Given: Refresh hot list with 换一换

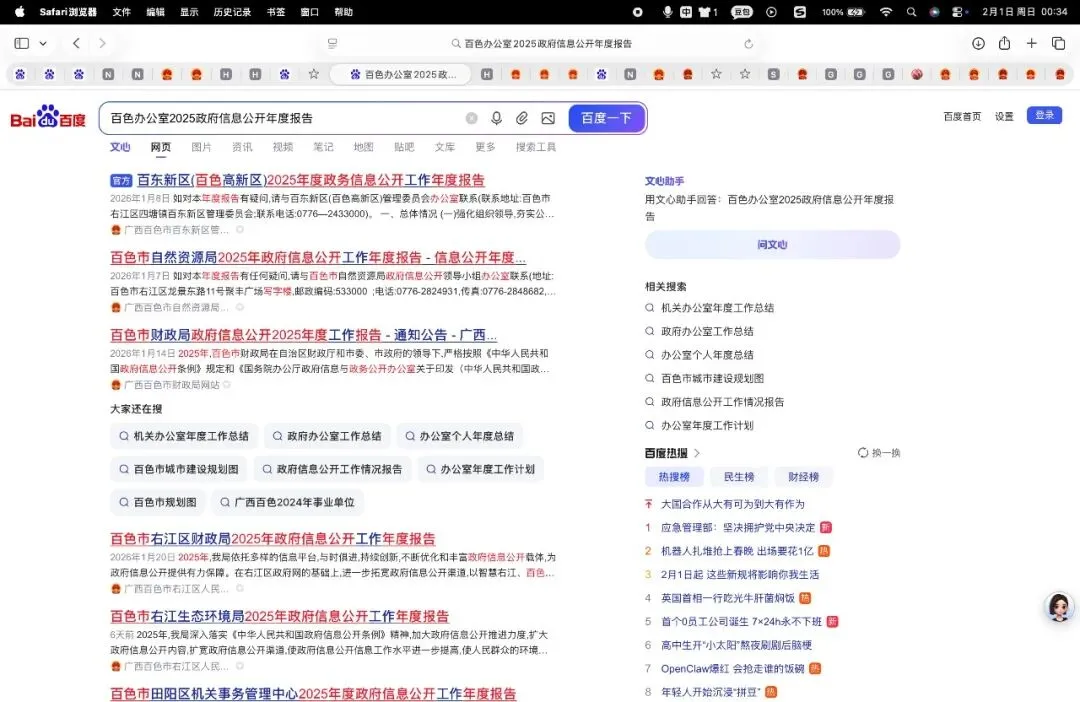Looking at the screenshot, I should [879, 453].
